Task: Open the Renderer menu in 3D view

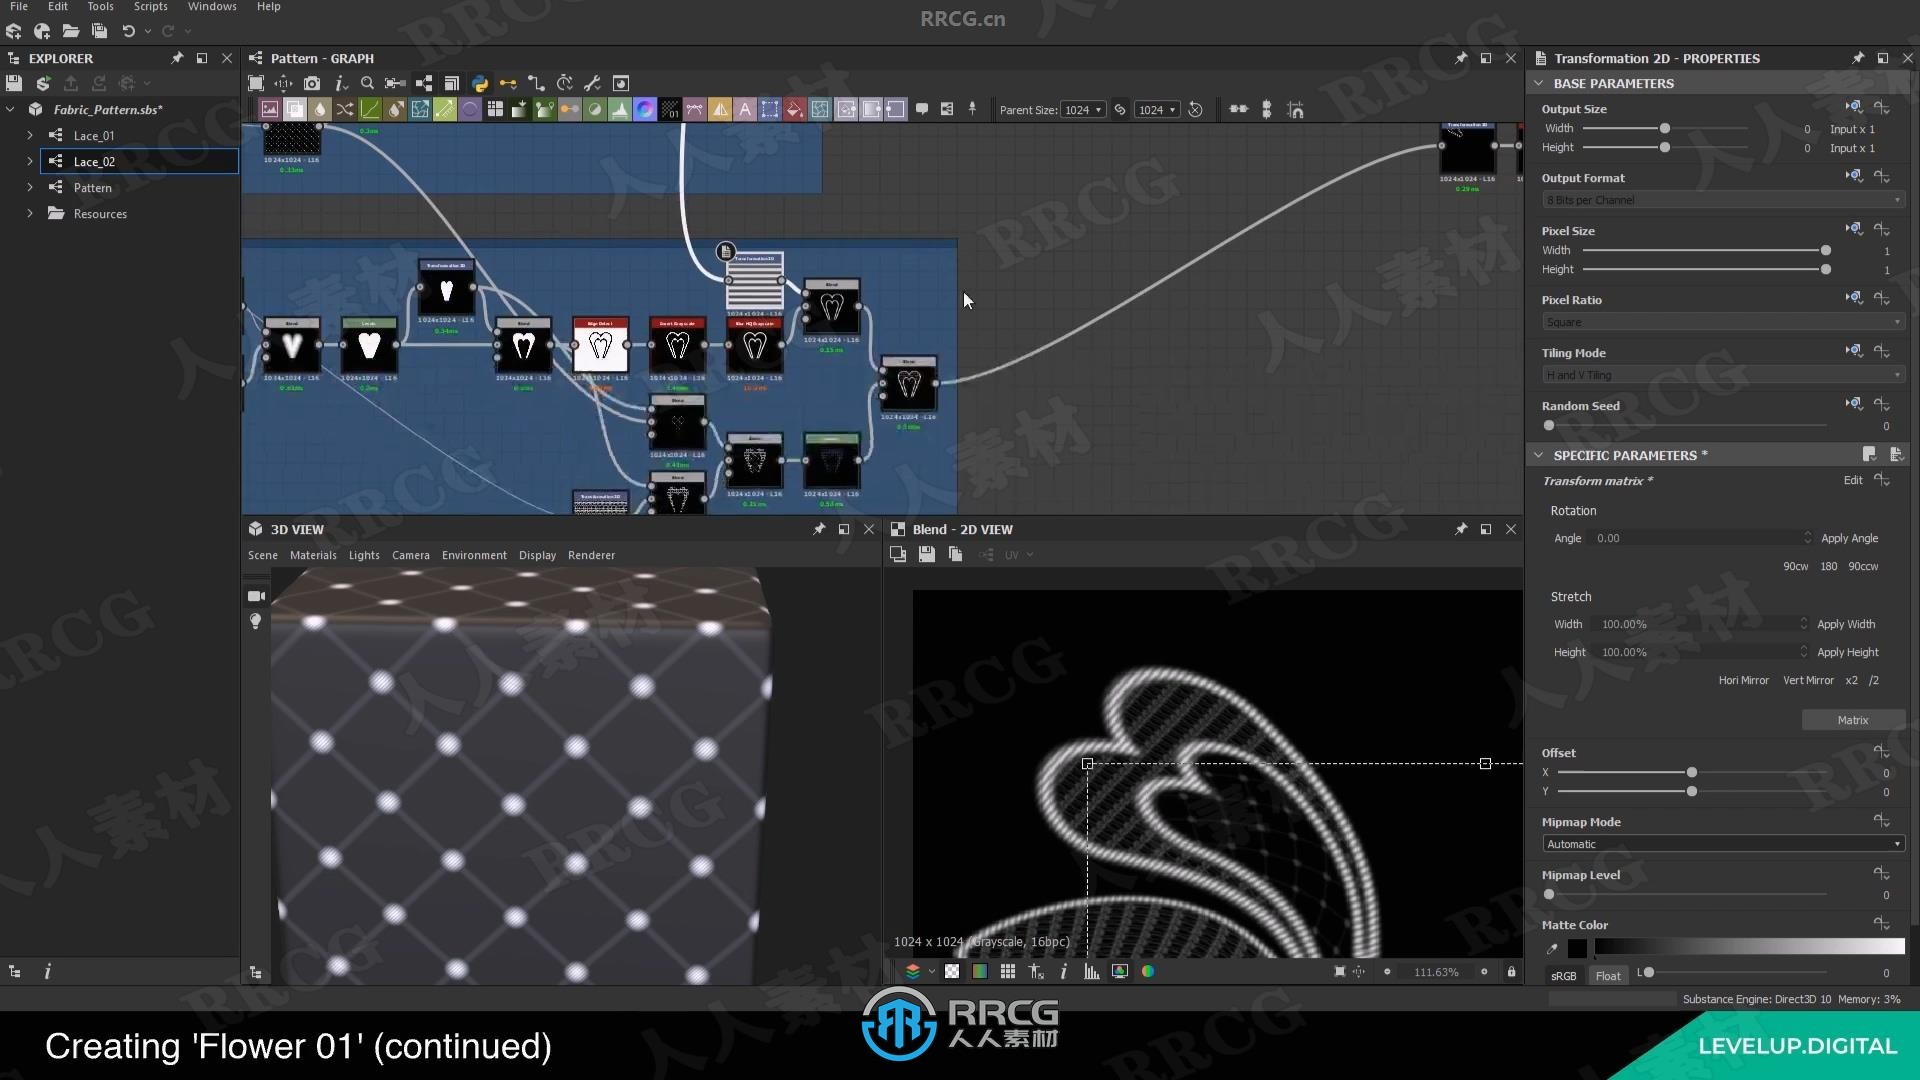Action: click(591, 555)
